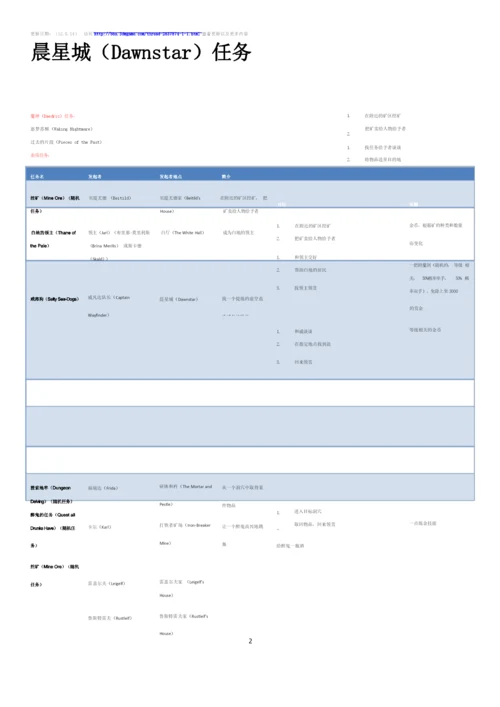
Task: Select the Iron-Breaker Mine location text
Action: click(x=185, y=535)
